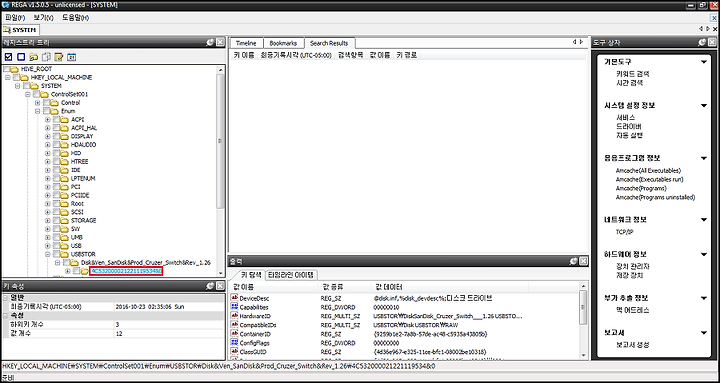Collapse the basic tools section arrow

point(703,62)
